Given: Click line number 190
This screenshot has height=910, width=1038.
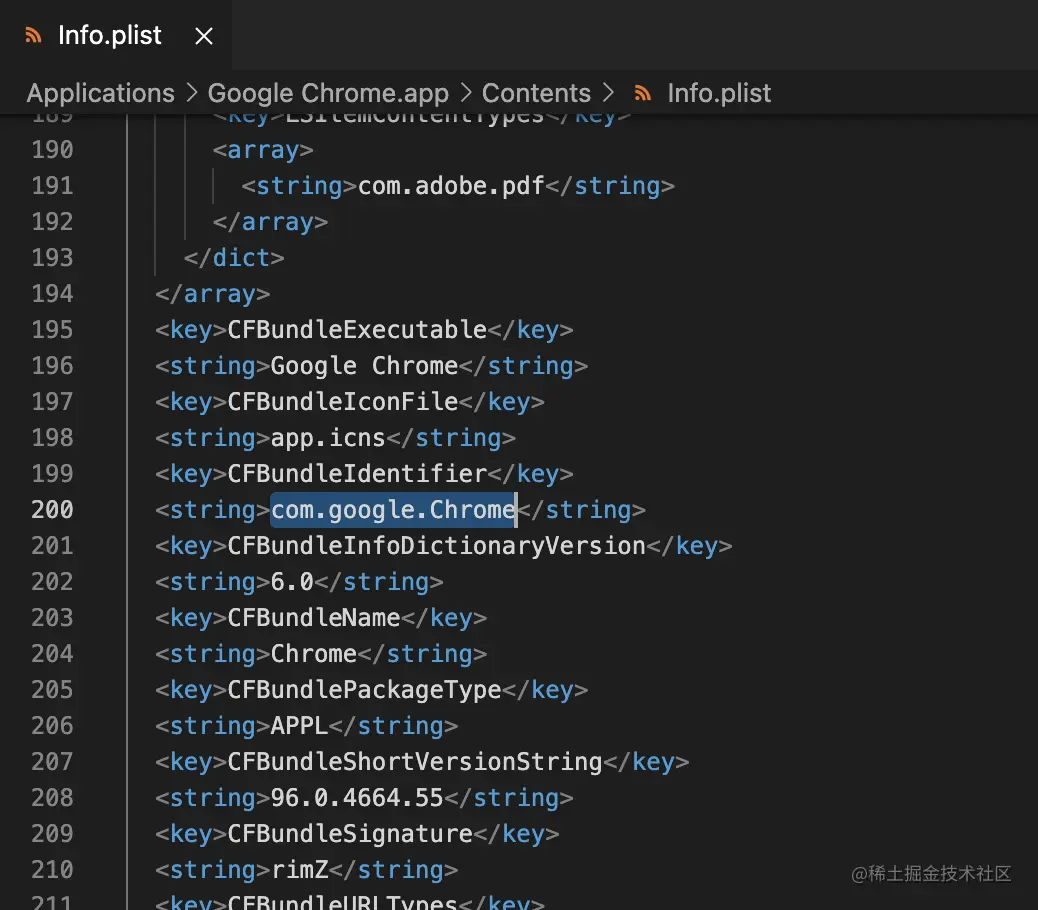Looking at the screenshot, I should point(52,150).
